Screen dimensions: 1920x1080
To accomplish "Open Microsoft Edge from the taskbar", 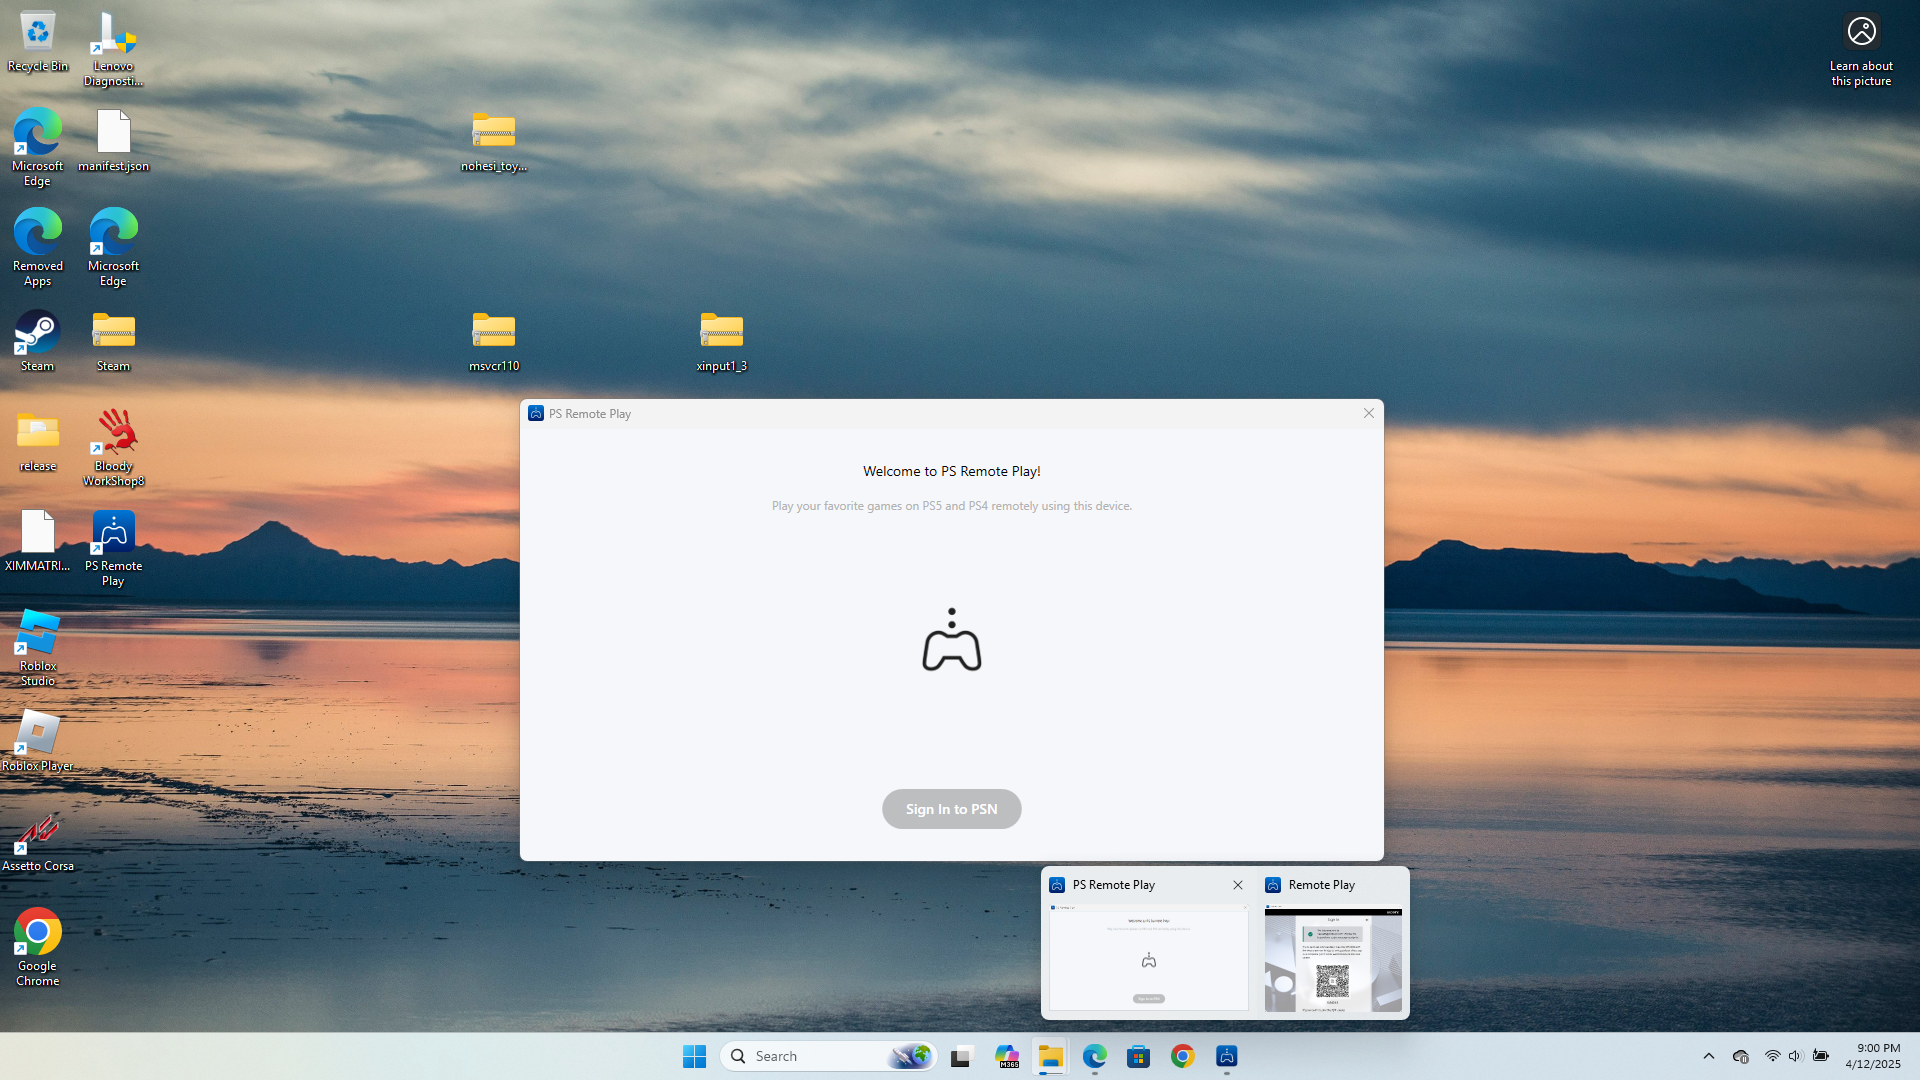I will (x=1094, y=1056).
